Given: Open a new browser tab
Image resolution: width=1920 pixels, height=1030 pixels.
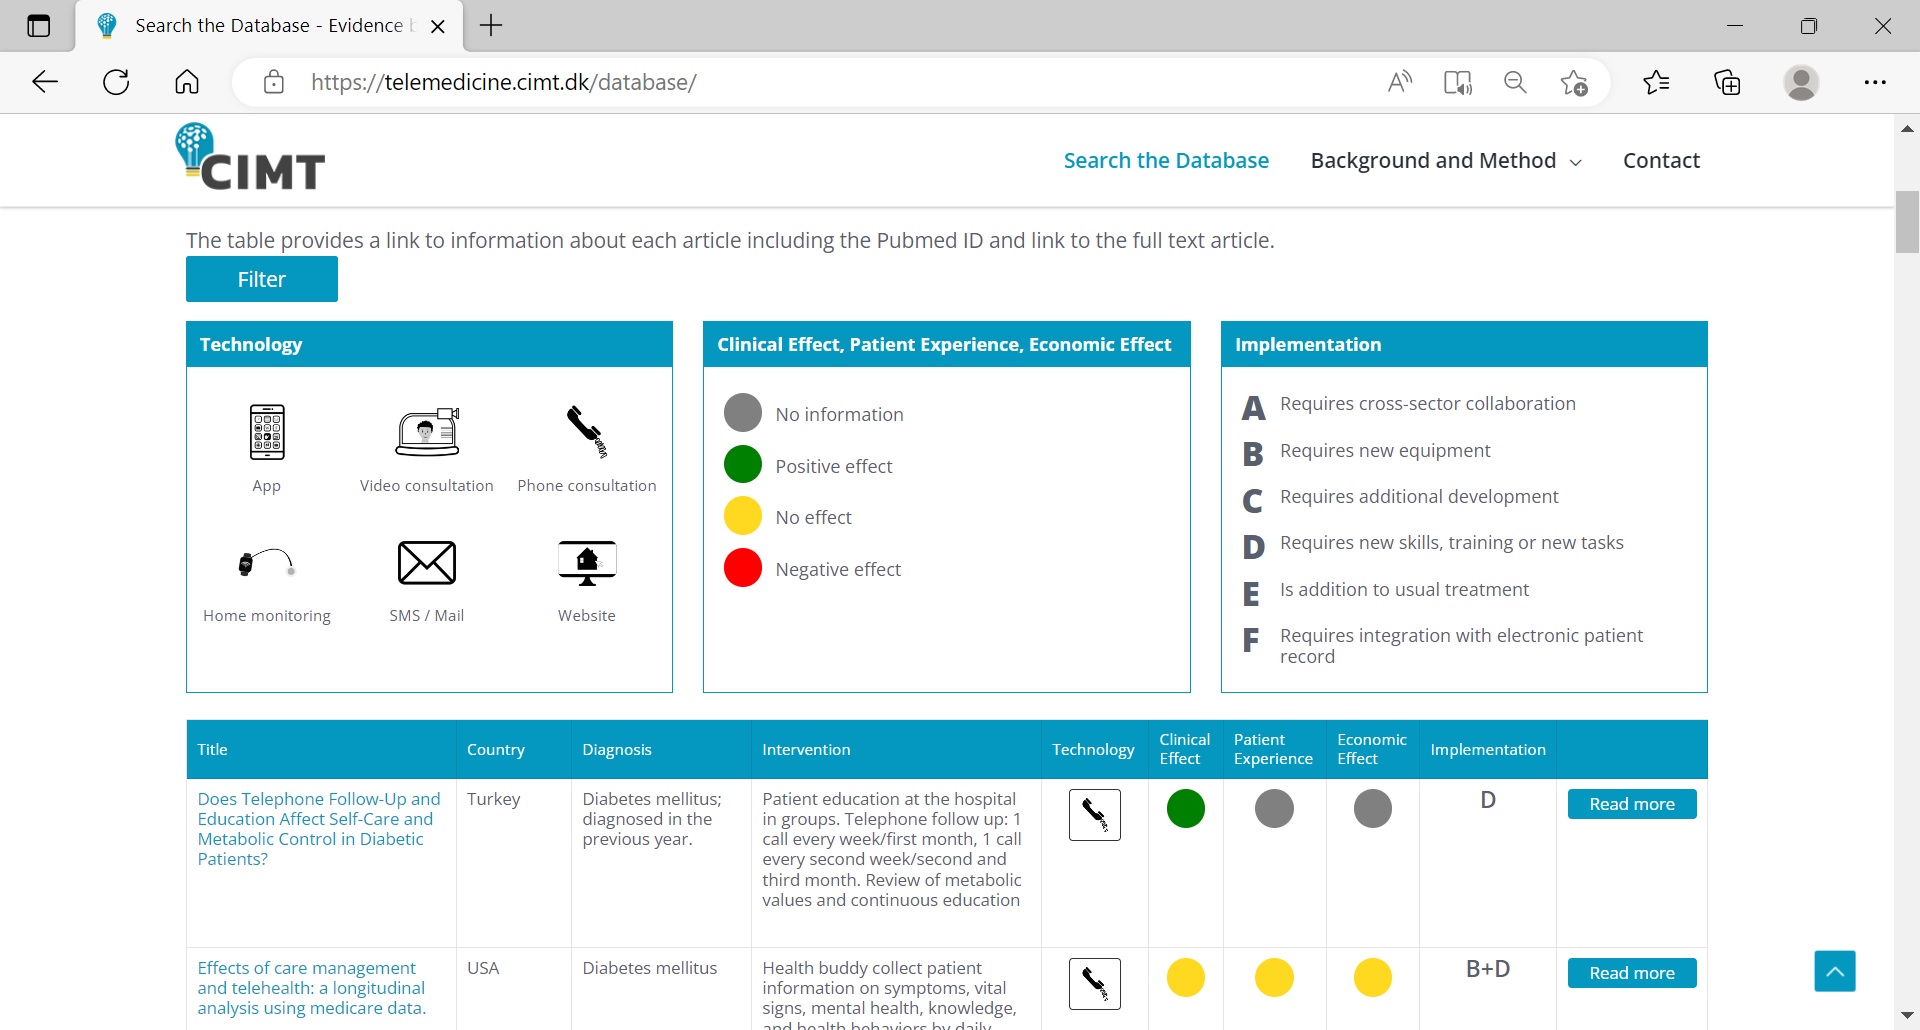Looking at the screenshot, I should 491,26.
